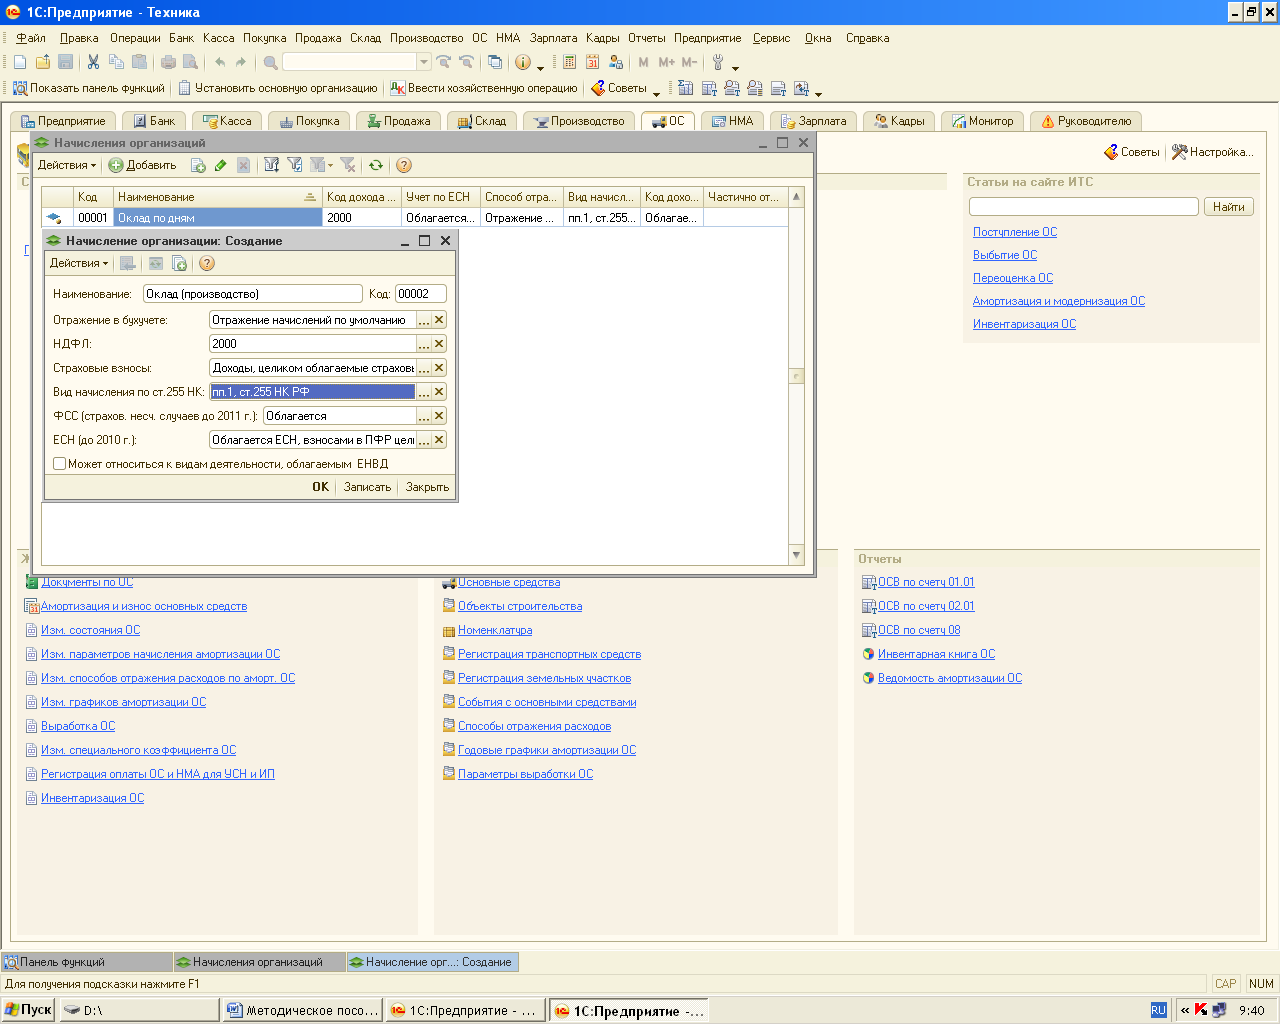The width and height of the screenshot is (1280, 1024).
Task: Open the Сервис menu
Action: pos(771,38)
